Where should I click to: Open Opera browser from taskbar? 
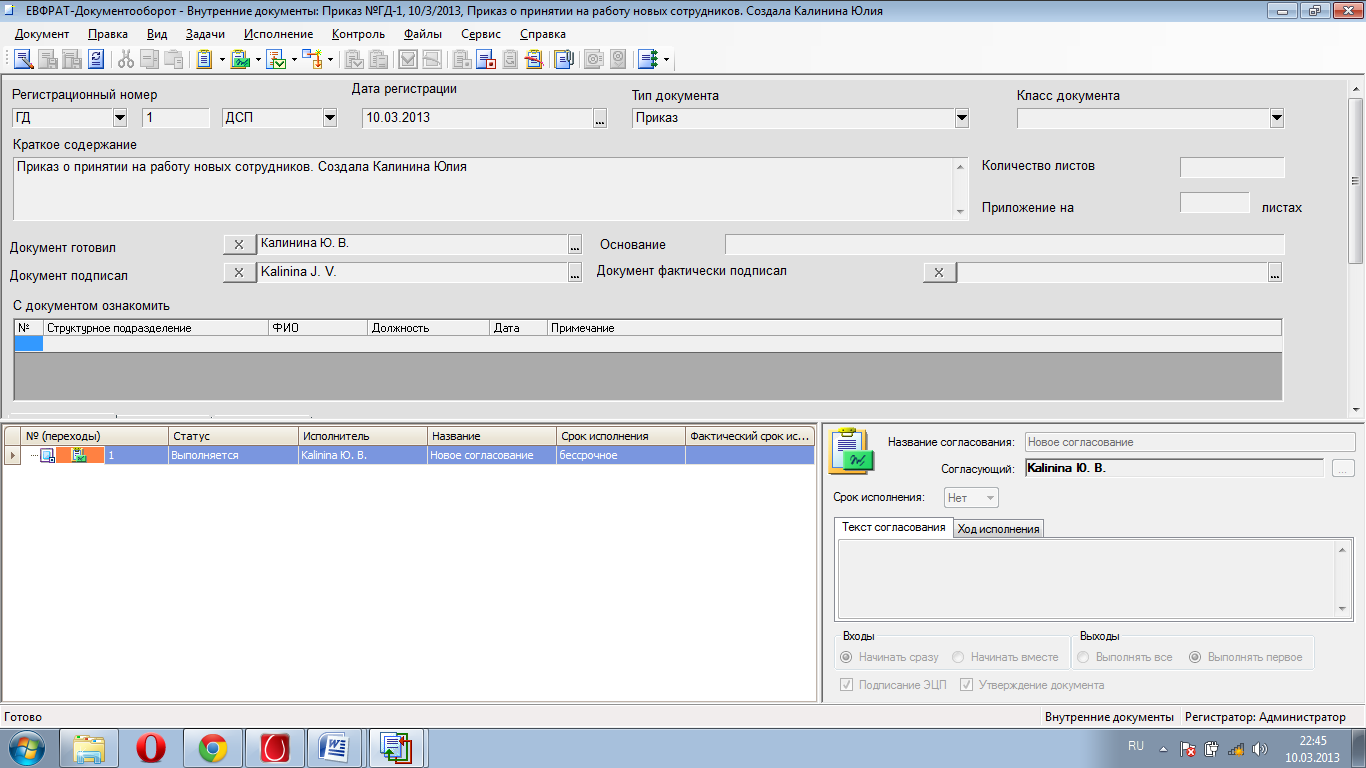point(151,747)
